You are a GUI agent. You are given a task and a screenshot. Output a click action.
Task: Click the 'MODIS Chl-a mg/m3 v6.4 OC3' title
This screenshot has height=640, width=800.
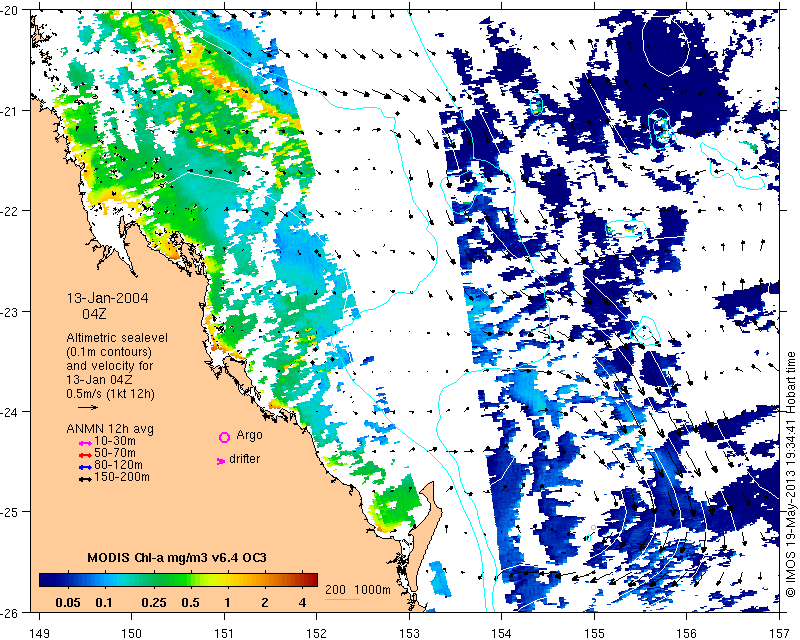pyautogui.click(x=177, y=557)
